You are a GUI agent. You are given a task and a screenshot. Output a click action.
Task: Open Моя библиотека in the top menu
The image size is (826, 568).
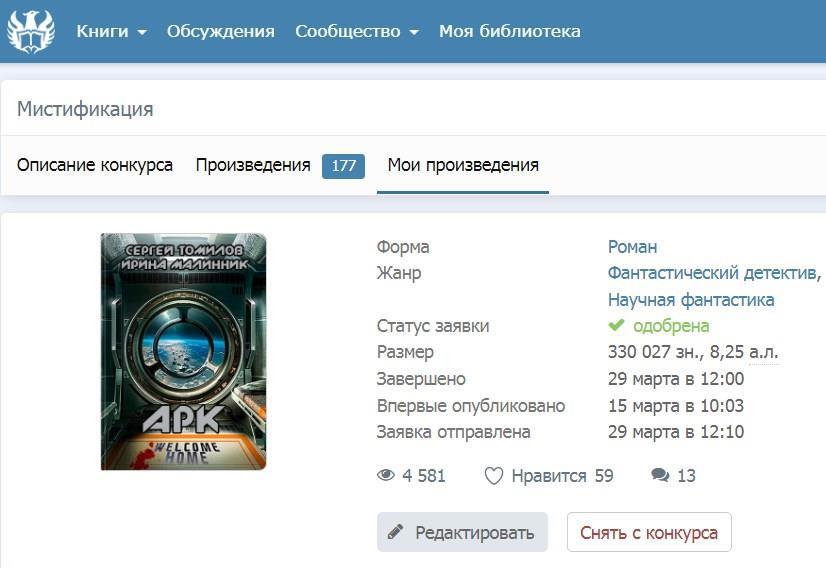[509, 31]
